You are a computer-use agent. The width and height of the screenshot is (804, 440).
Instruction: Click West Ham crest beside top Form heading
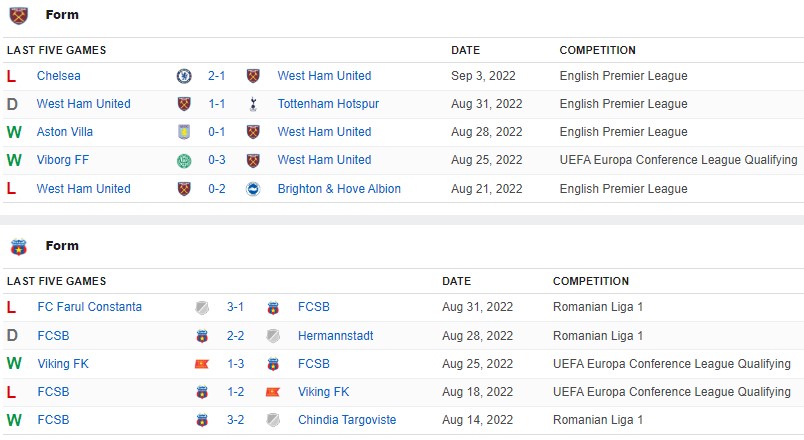(18, 15)
